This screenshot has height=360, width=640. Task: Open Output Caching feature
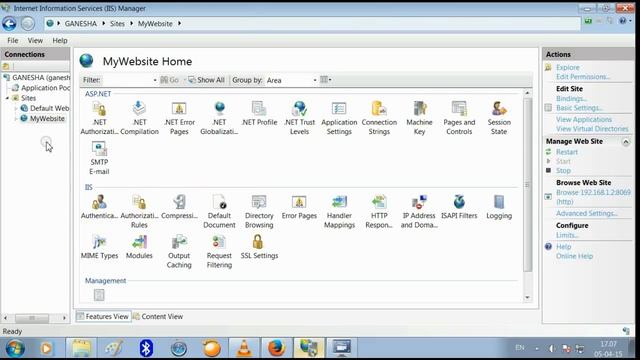pos(179,251)
